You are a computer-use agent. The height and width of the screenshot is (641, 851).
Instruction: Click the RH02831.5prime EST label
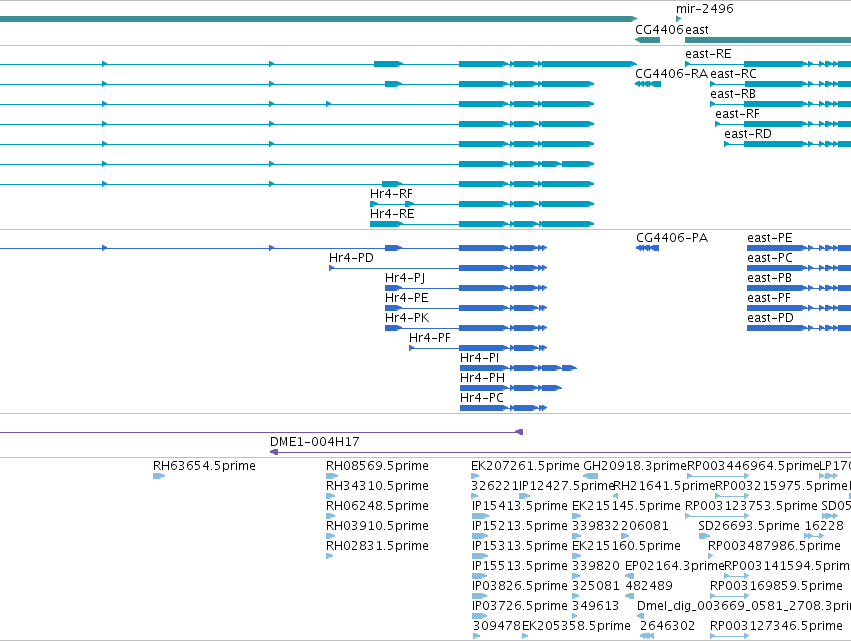pos(377,546)
